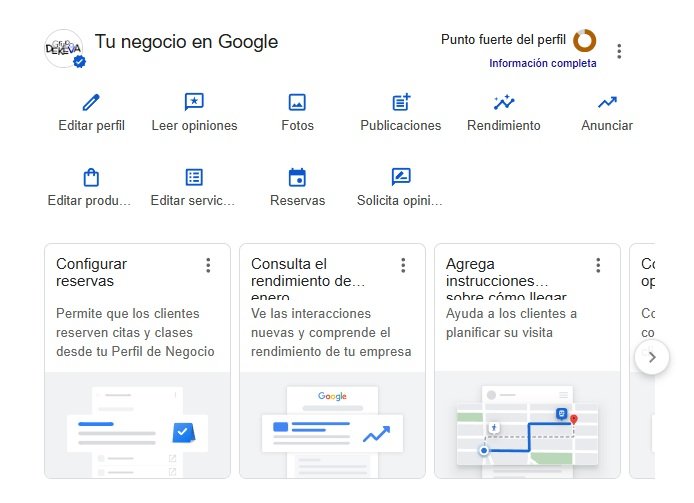This screenshot has height=503, width=694.
Task: Click the Consulta el rendimiento card title
Action: pyautogui.click(x=308, y=278)
